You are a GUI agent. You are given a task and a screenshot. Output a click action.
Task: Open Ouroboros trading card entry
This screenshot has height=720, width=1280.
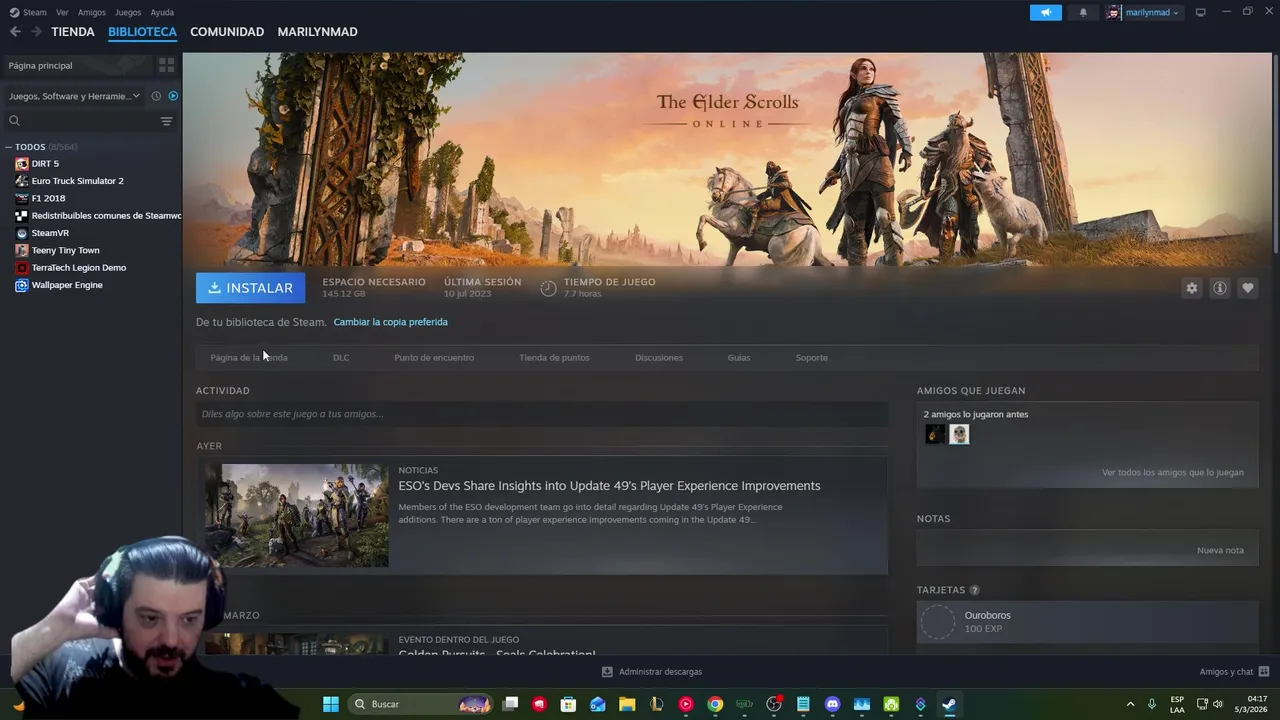click(1087, 622)
